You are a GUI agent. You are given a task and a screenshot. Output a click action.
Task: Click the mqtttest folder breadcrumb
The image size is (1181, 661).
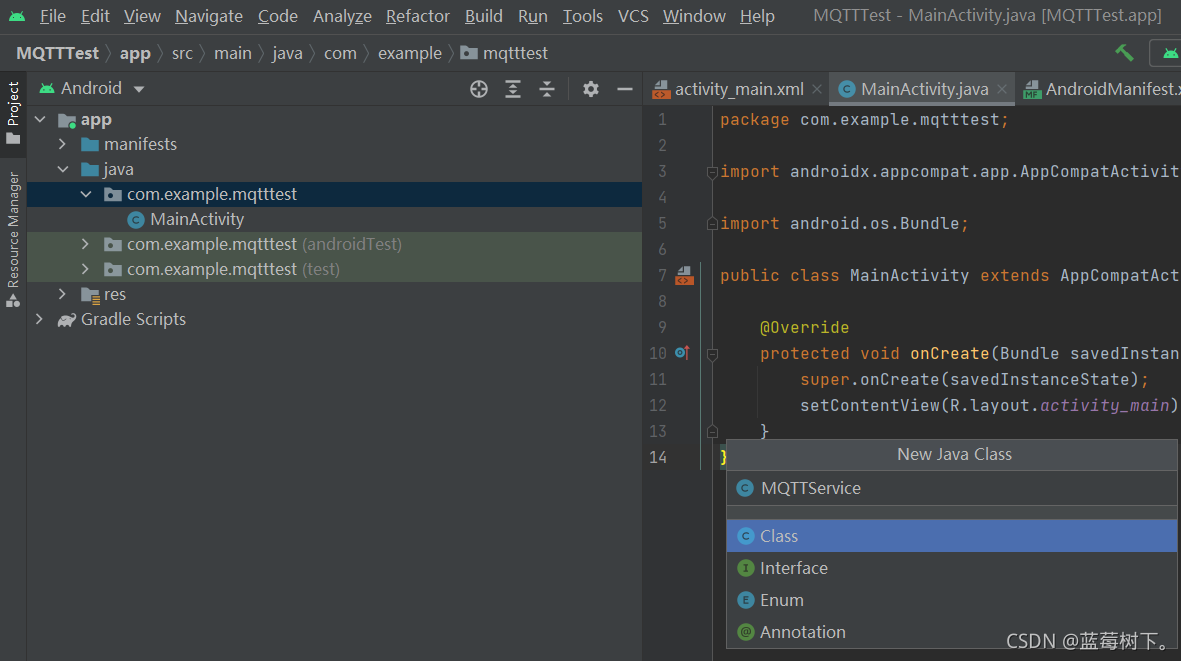point(504,53)
